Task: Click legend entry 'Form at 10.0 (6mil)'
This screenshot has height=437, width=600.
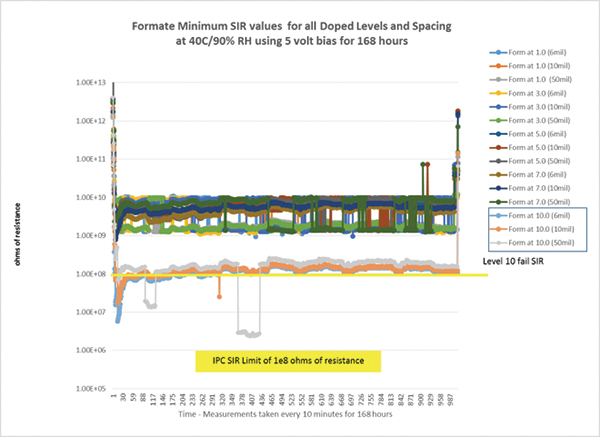Action: coord(530,216)
